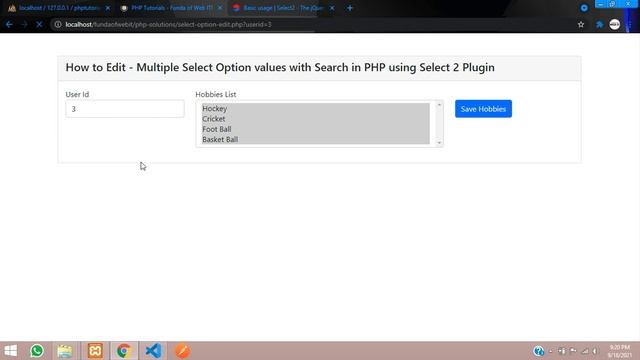Close the PHP Tutorials tab

(x=220, y=8)
